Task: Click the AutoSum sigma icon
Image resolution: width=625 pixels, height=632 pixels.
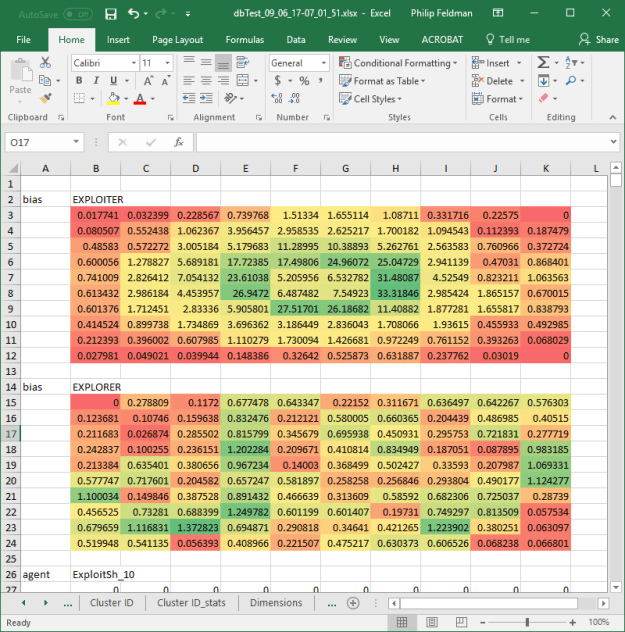Action: coord(542,62)
